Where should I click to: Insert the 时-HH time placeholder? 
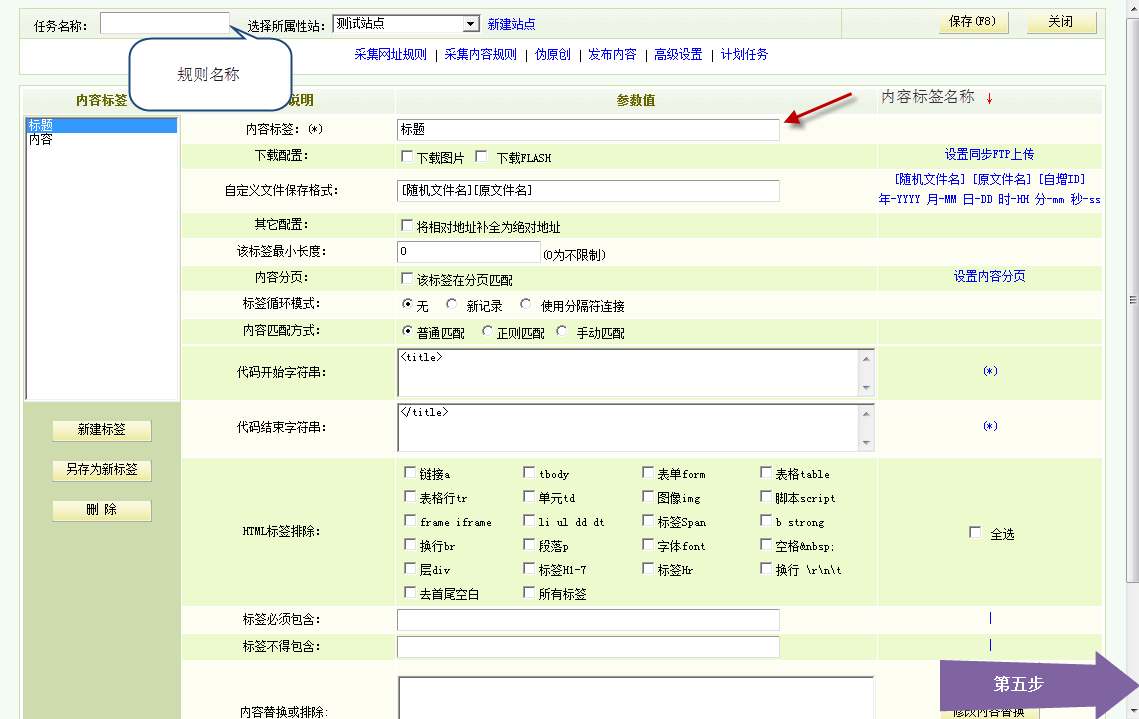1013,199
